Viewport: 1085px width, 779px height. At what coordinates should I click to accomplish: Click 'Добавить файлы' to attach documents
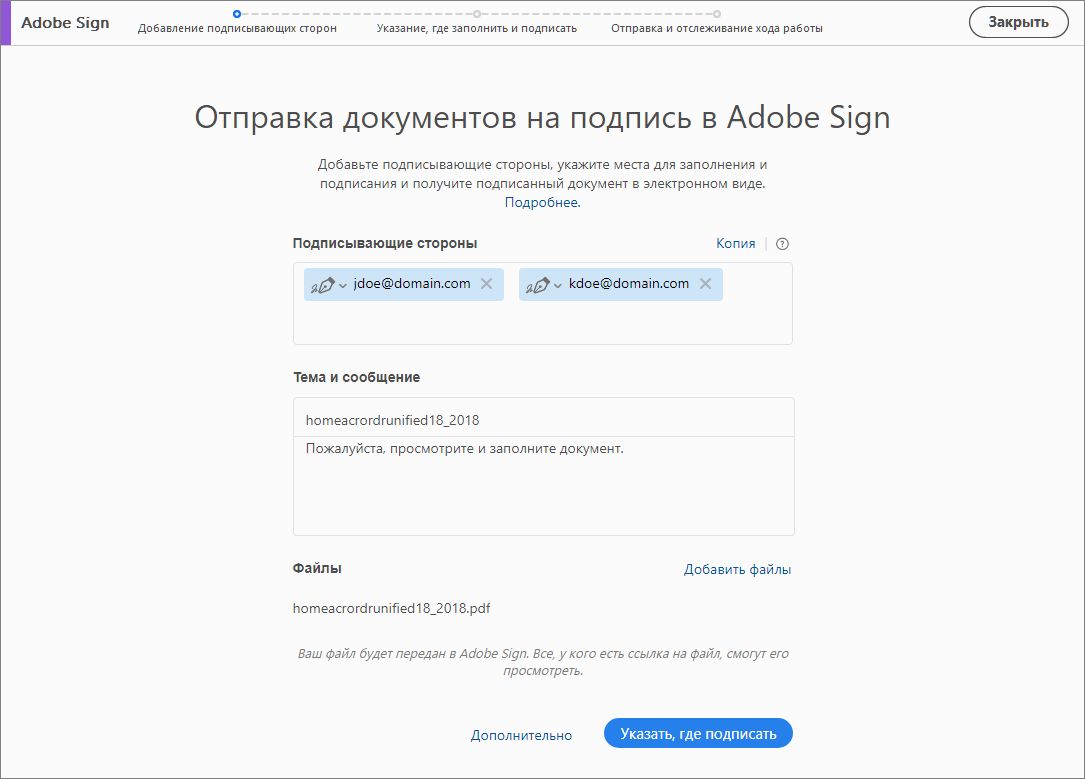(x=736, y=568)
